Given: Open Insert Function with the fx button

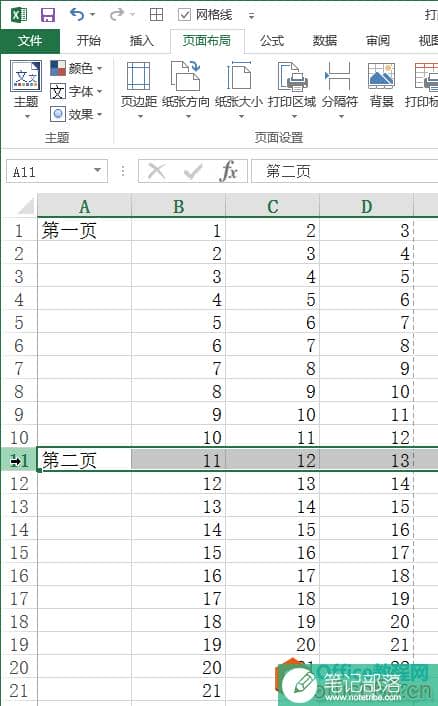Looking at the screenshot, I should tap(229, 172).
